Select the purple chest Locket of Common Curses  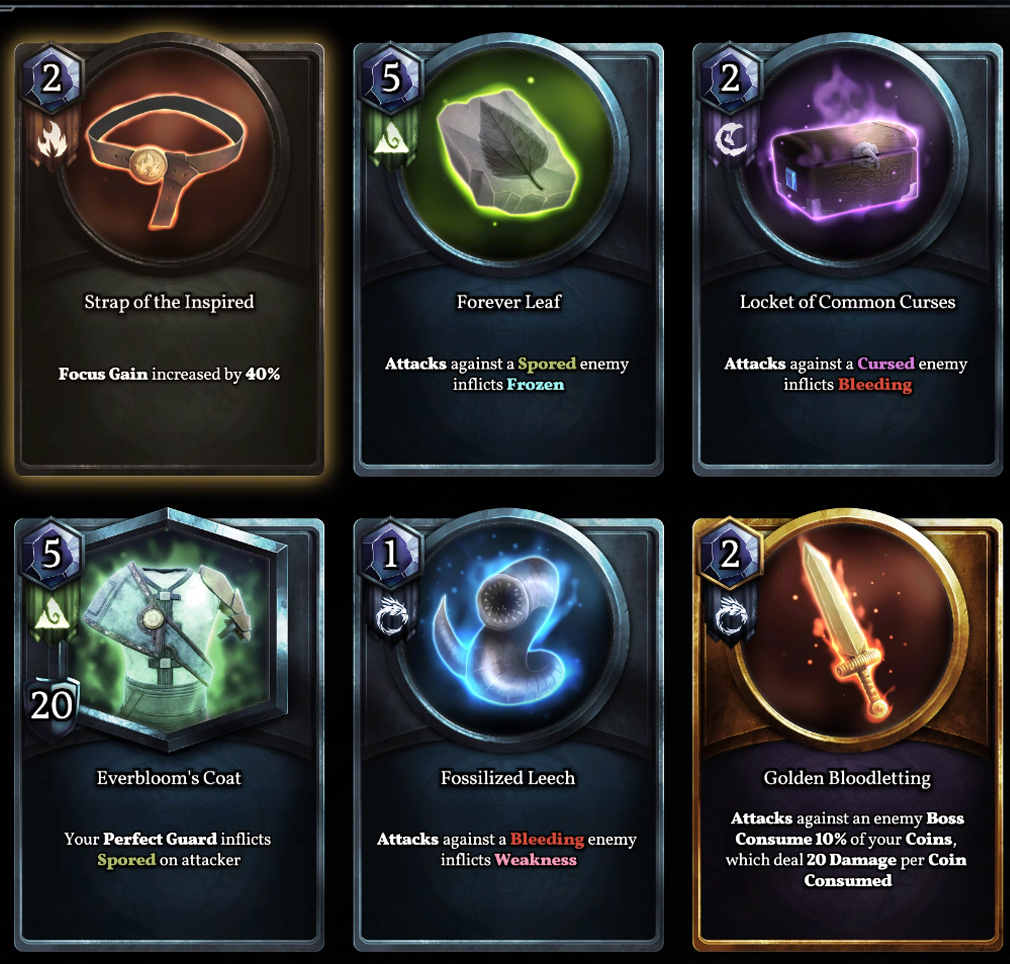pyautogui.click(x=845, y=173)
